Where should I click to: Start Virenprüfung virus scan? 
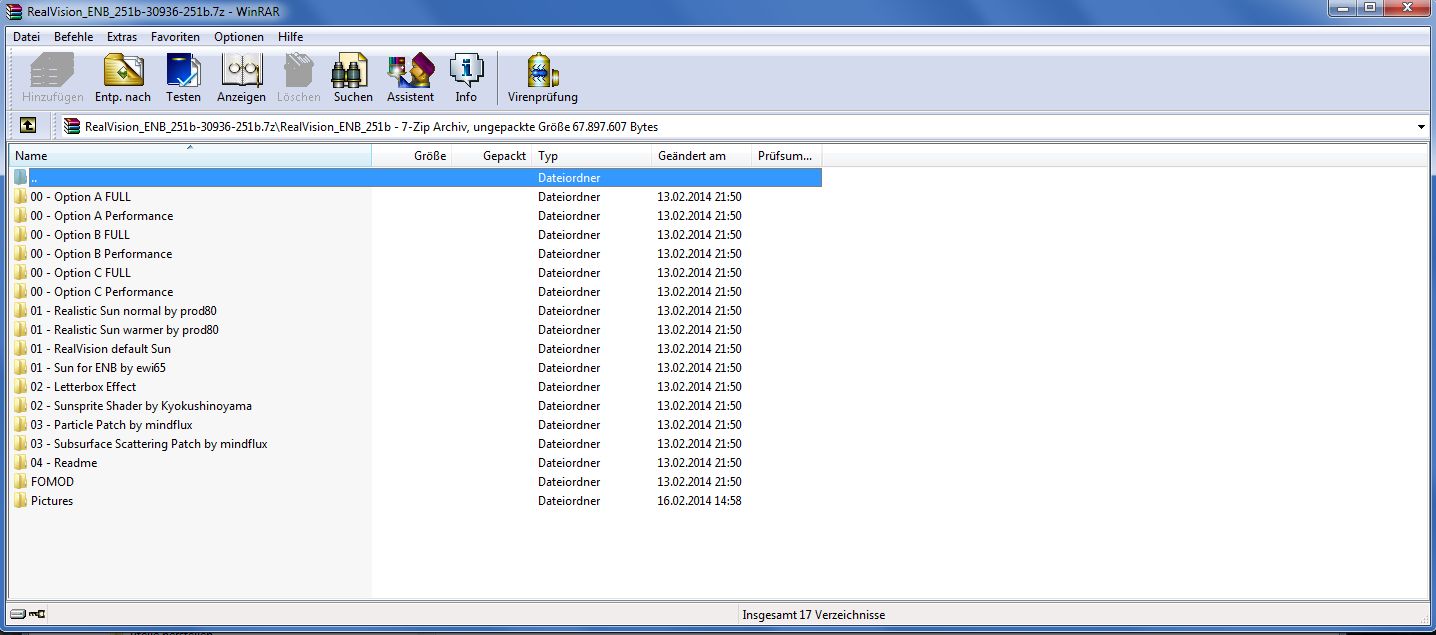tap(543, 77)
